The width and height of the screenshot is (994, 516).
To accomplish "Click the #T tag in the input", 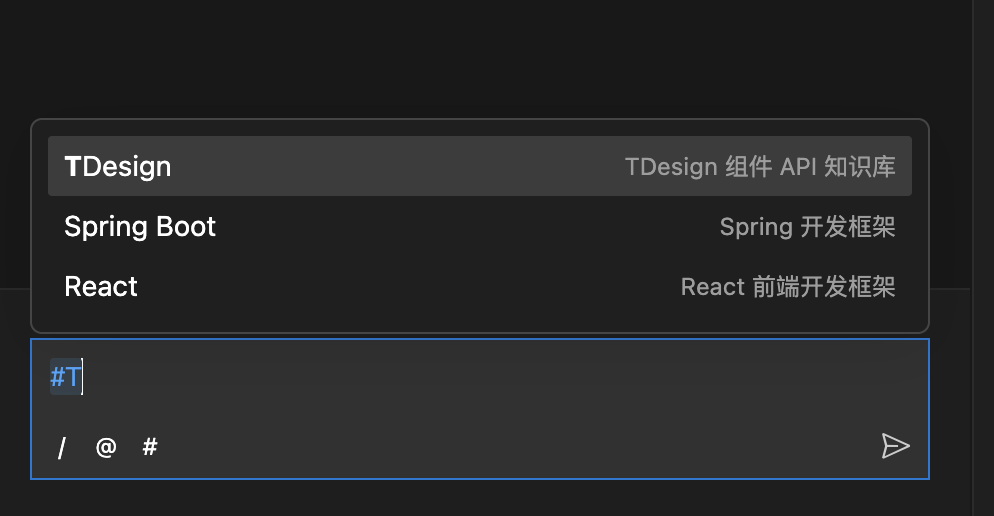I will click(x=66, y=378).
